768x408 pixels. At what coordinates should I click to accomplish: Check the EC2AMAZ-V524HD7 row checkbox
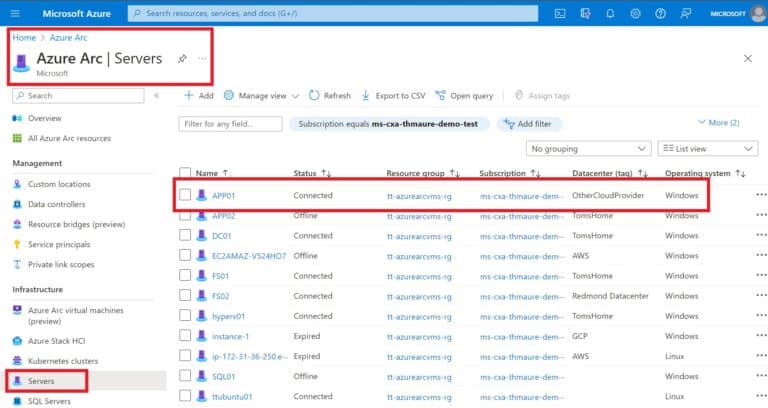[185, 255]
